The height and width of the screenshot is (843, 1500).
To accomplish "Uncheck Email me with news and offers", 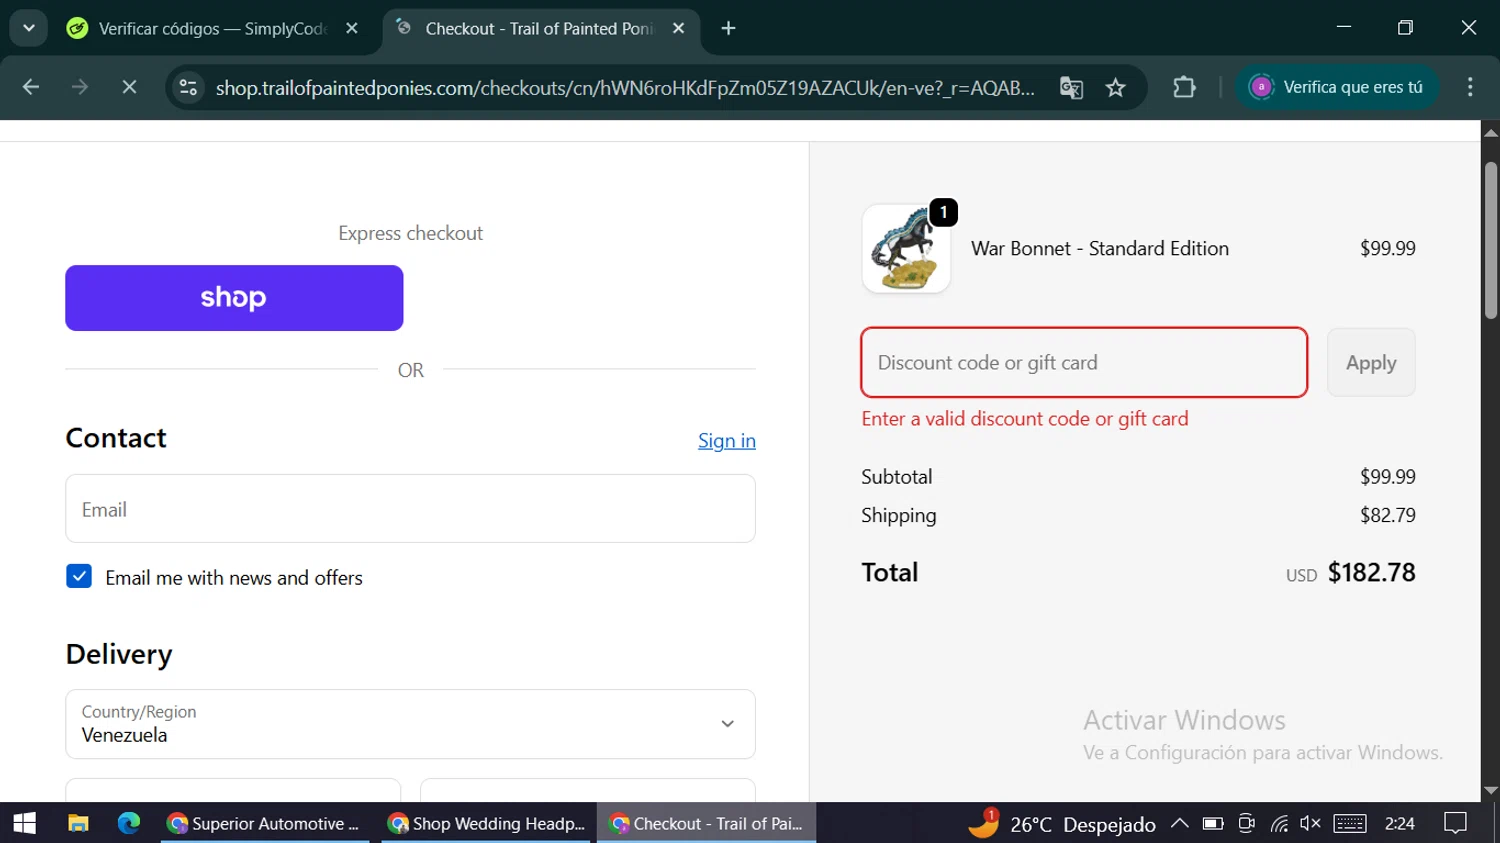I will pos(79,577).
